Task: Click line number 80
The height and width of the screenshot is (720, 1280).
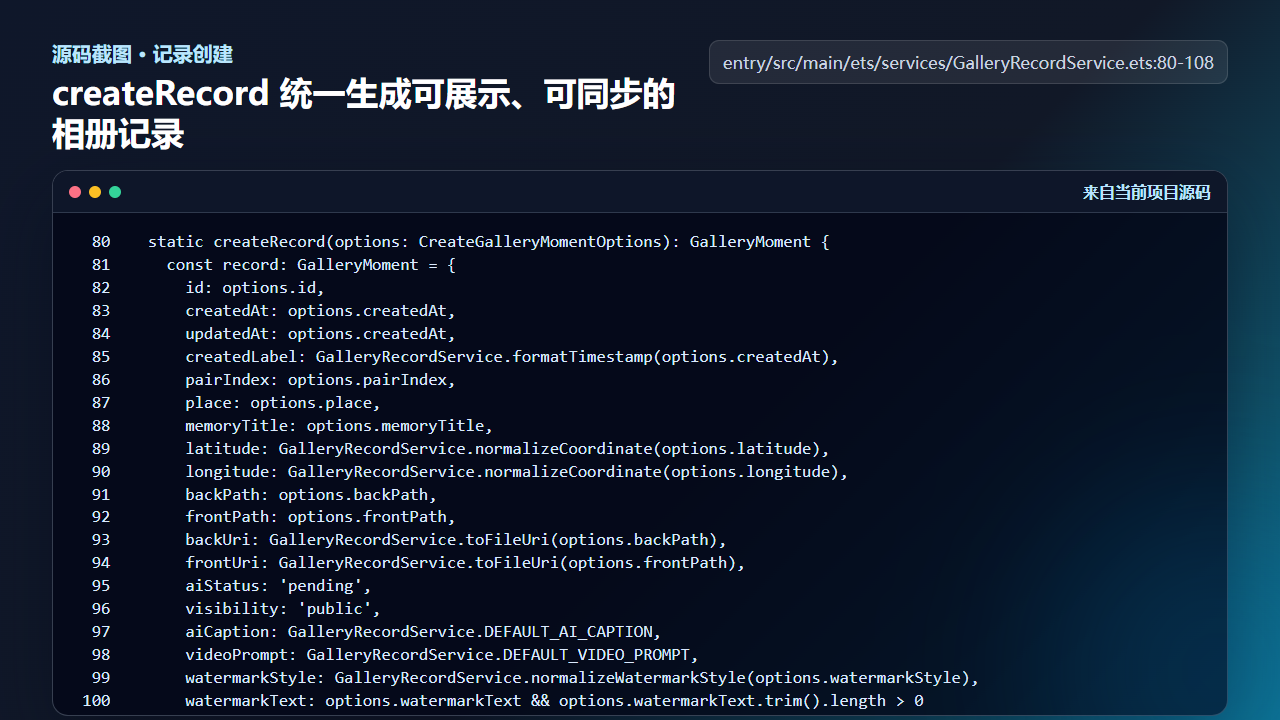Action: tap(100, 242)
